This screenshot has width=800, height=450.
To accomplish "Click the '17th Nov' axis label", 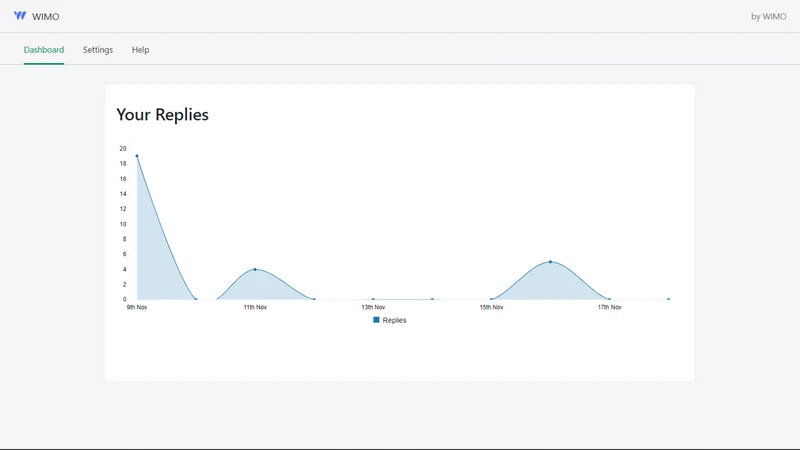I will pos(610,307).
